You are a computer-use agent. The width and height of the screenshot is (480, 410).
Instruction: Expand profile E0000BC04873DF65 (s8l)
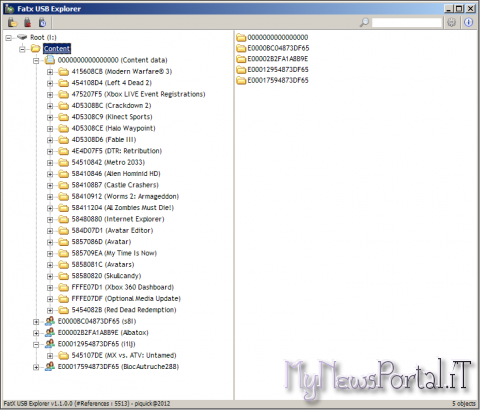36,322
